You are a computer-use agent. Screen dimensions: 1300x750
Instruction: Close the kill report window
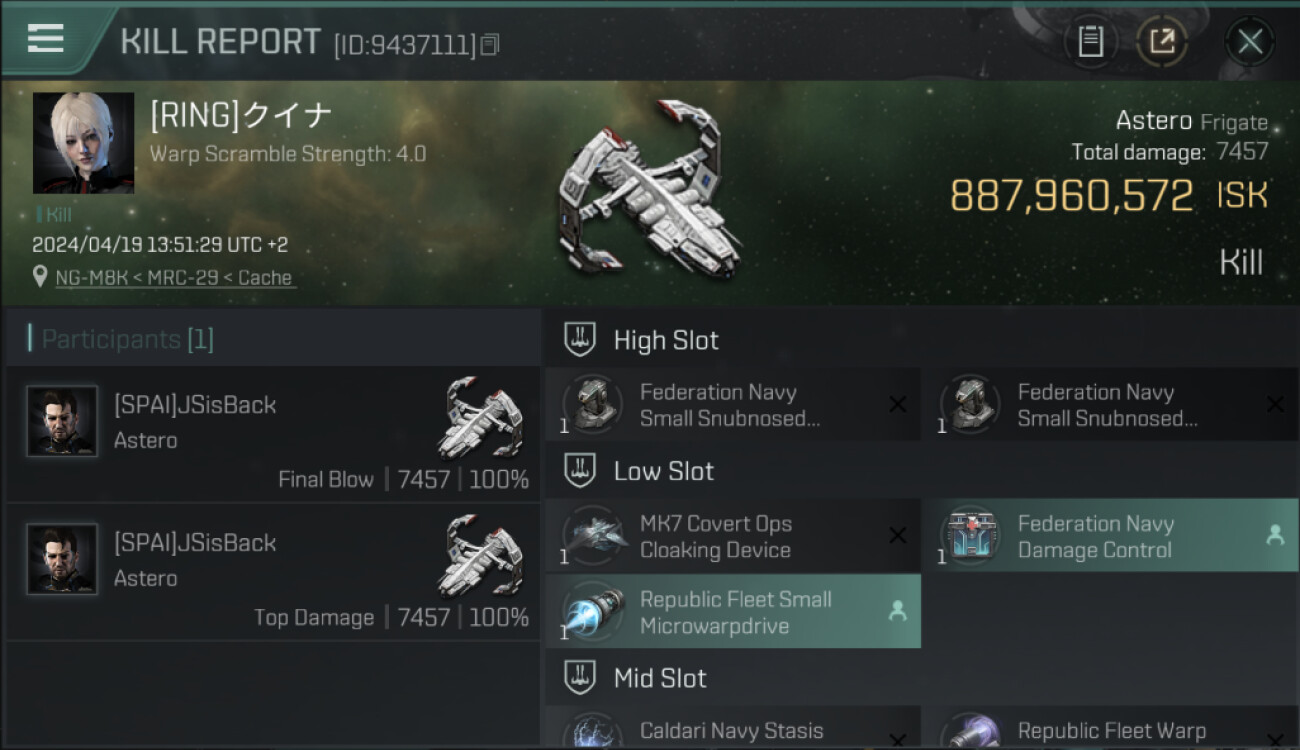point(1249,41)
